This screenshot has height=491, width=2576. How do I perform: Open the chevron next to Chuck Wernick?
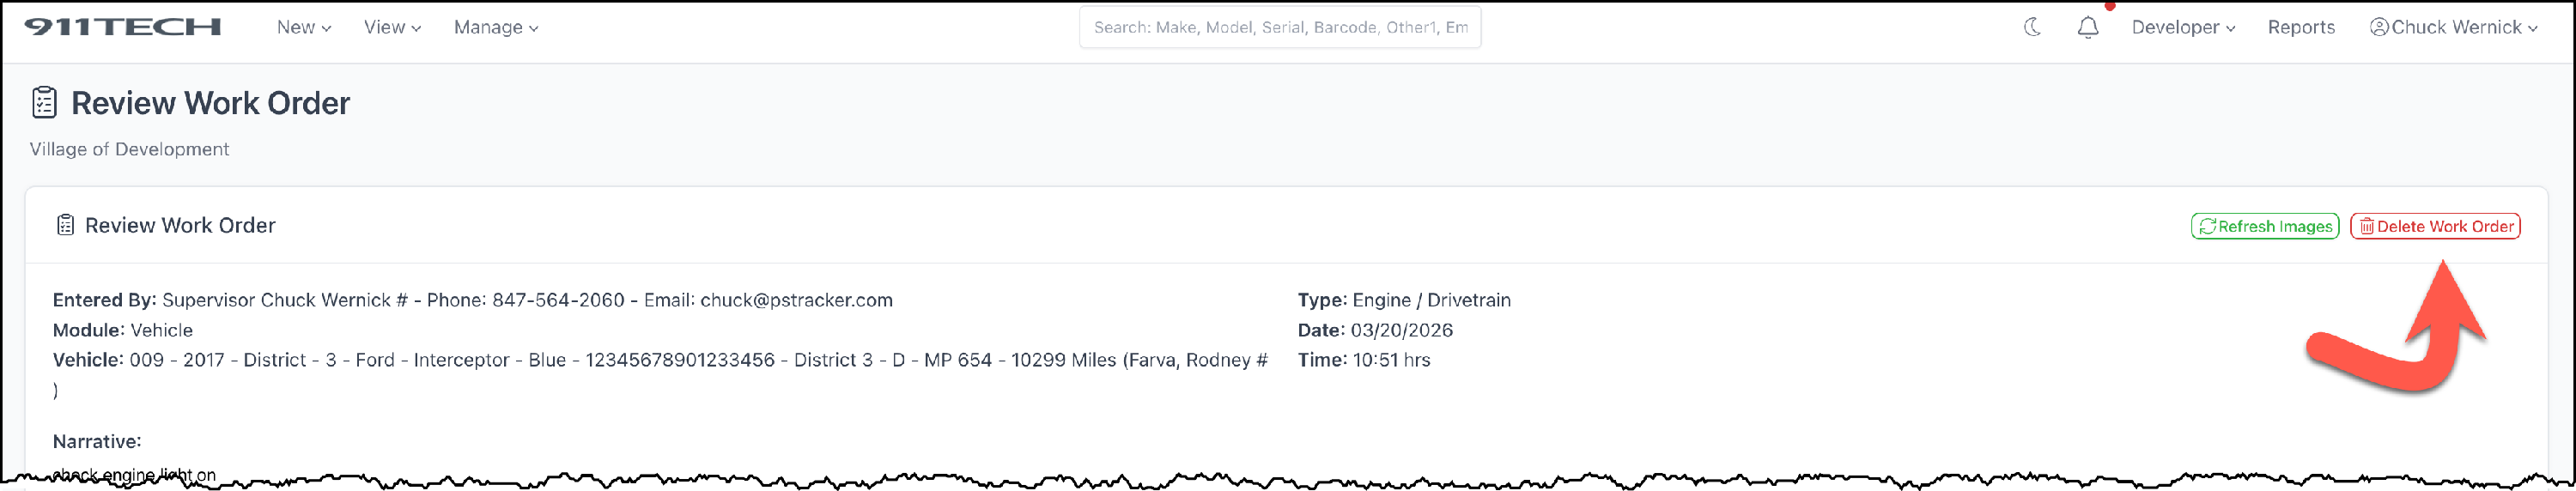point(2532,28)
